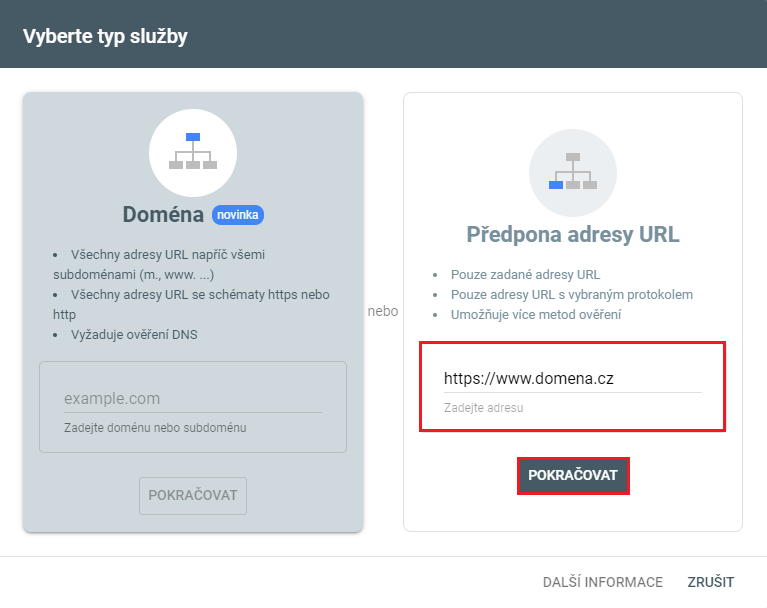Click the "nebo" separator between cards

[x=382, y=311]
